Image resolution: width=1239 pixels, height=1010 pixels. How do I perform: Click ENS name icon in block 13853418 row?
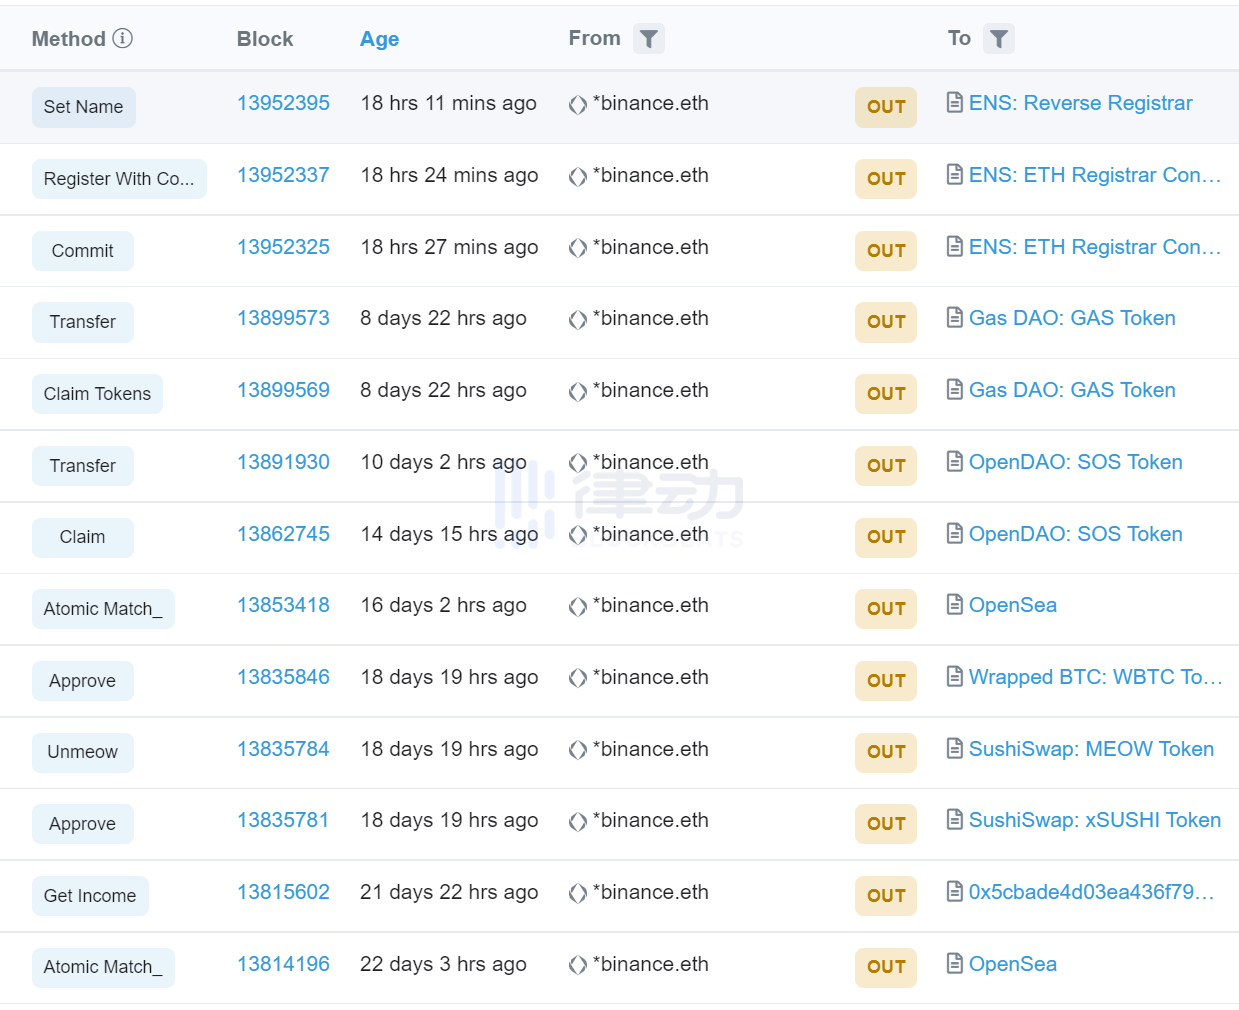tap(577, 607)
